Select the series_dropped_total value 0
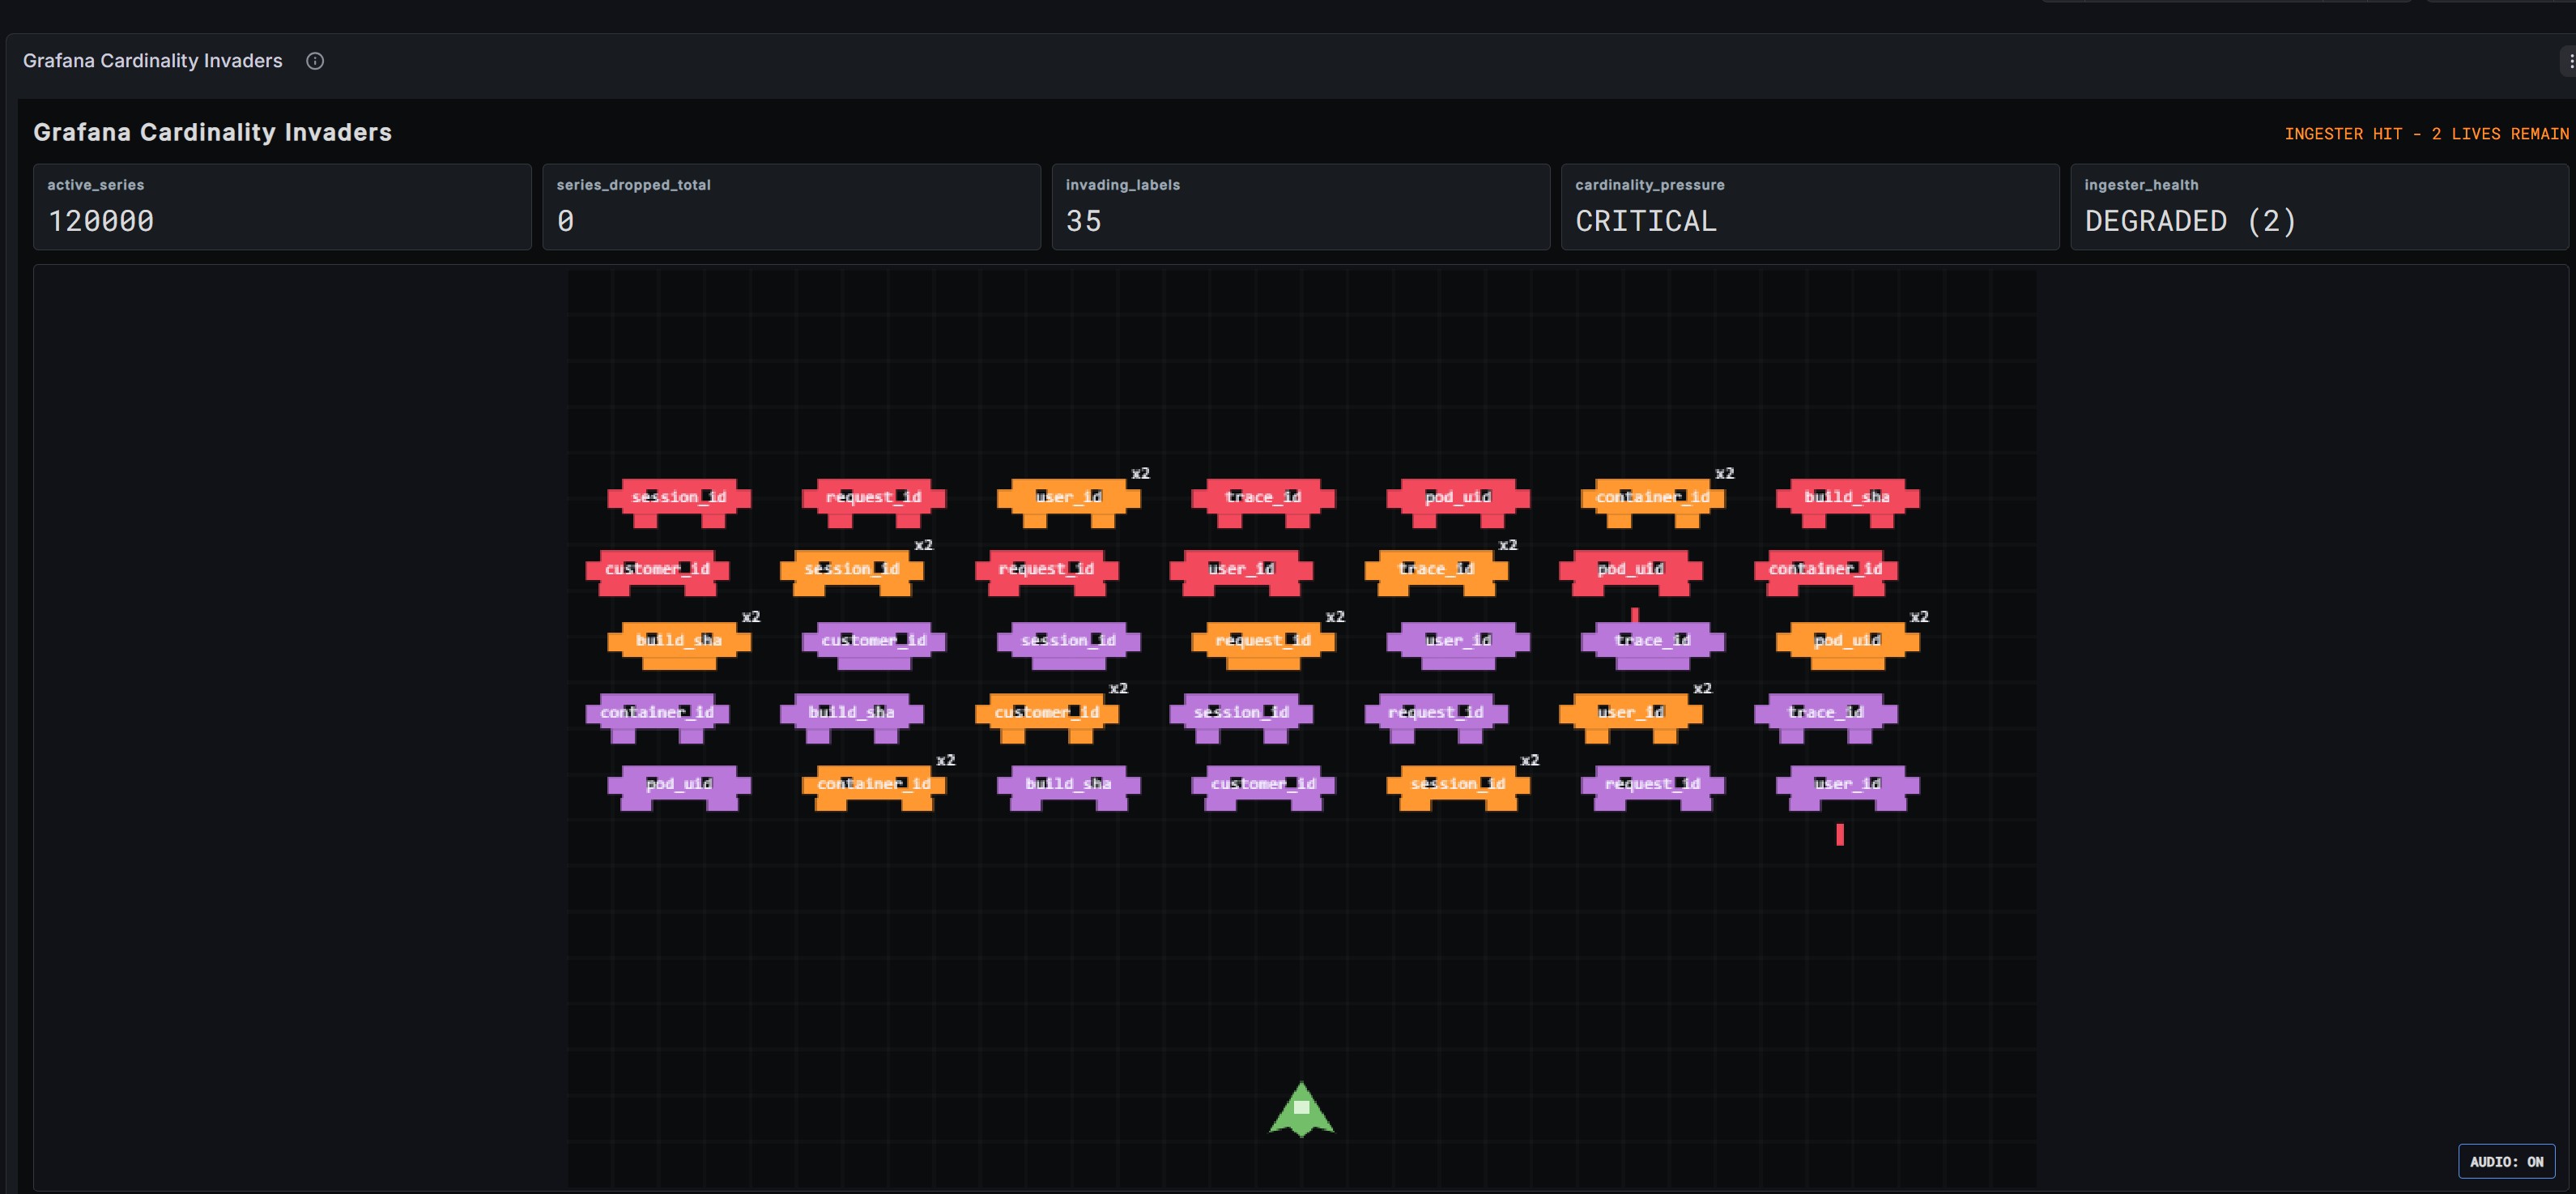This screenshot has height=1194, width=2576. (566, 221)
